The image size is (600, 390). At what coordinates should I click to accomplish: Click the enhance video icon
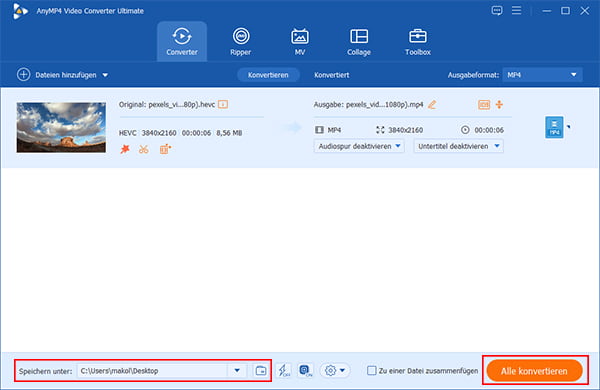pyautogui.click(x=165, y=149)
